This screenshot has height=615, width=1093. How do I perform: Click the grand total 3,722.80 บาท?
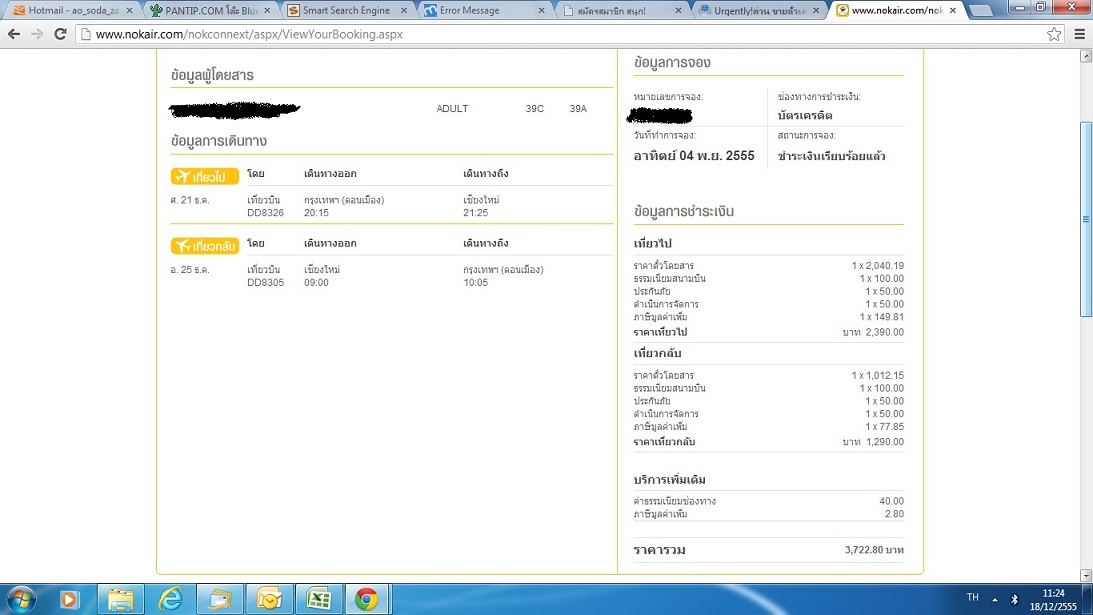[x=874, y=550]
